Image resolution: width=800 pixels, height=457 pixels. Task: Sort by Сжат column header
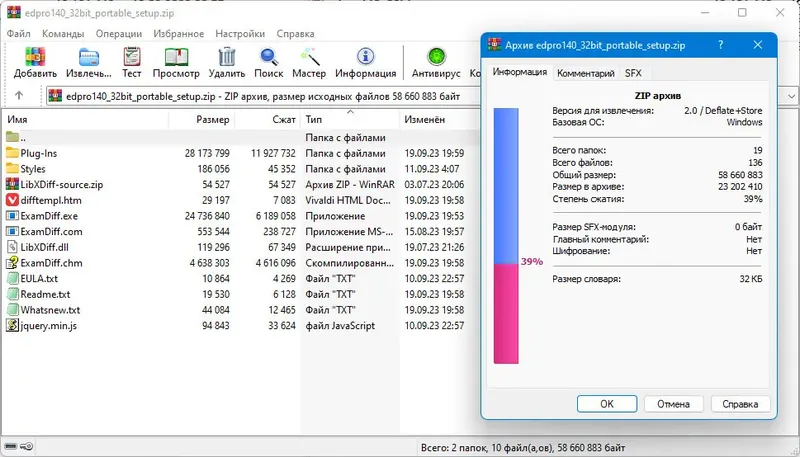click(x=267, y=119)
